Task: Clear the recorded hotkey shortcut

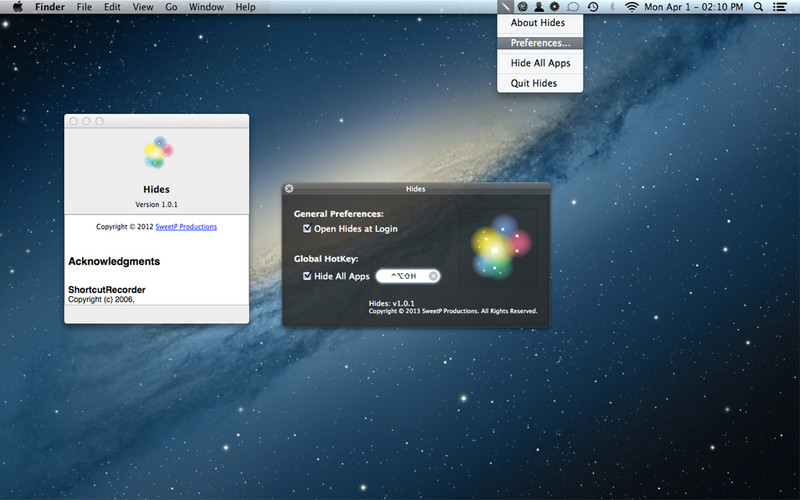Action: pyautogui.click(x=433, y=276)
